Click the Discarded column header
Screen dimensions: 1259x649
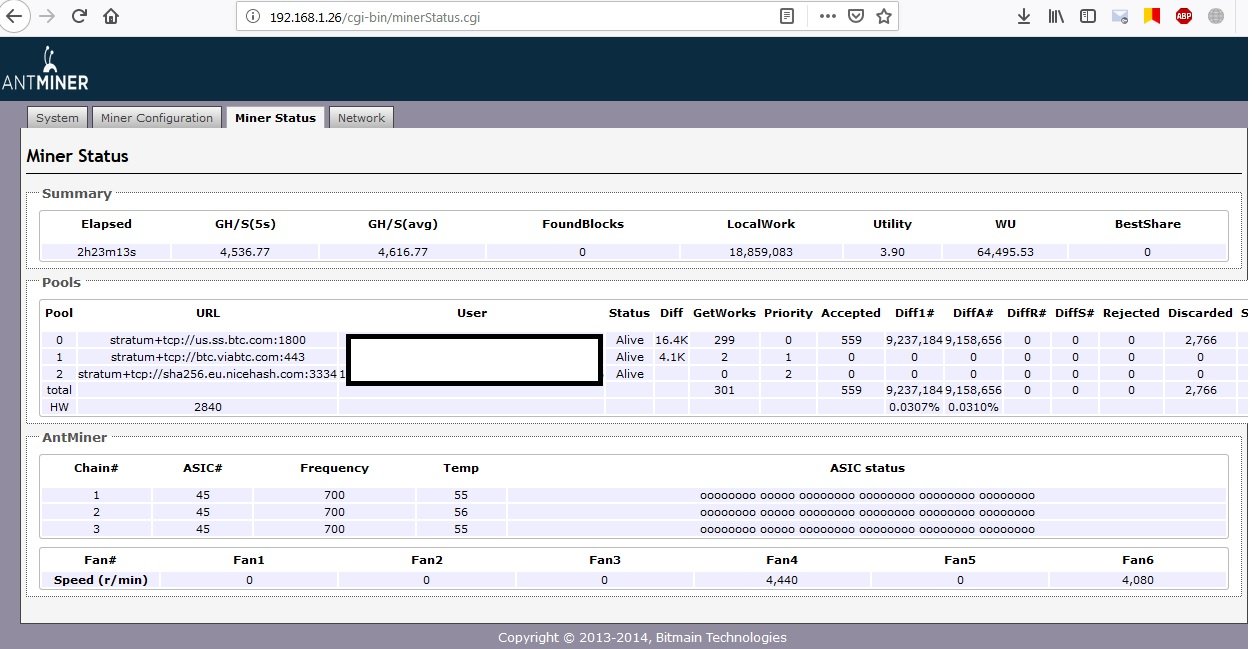[1200, 313]
